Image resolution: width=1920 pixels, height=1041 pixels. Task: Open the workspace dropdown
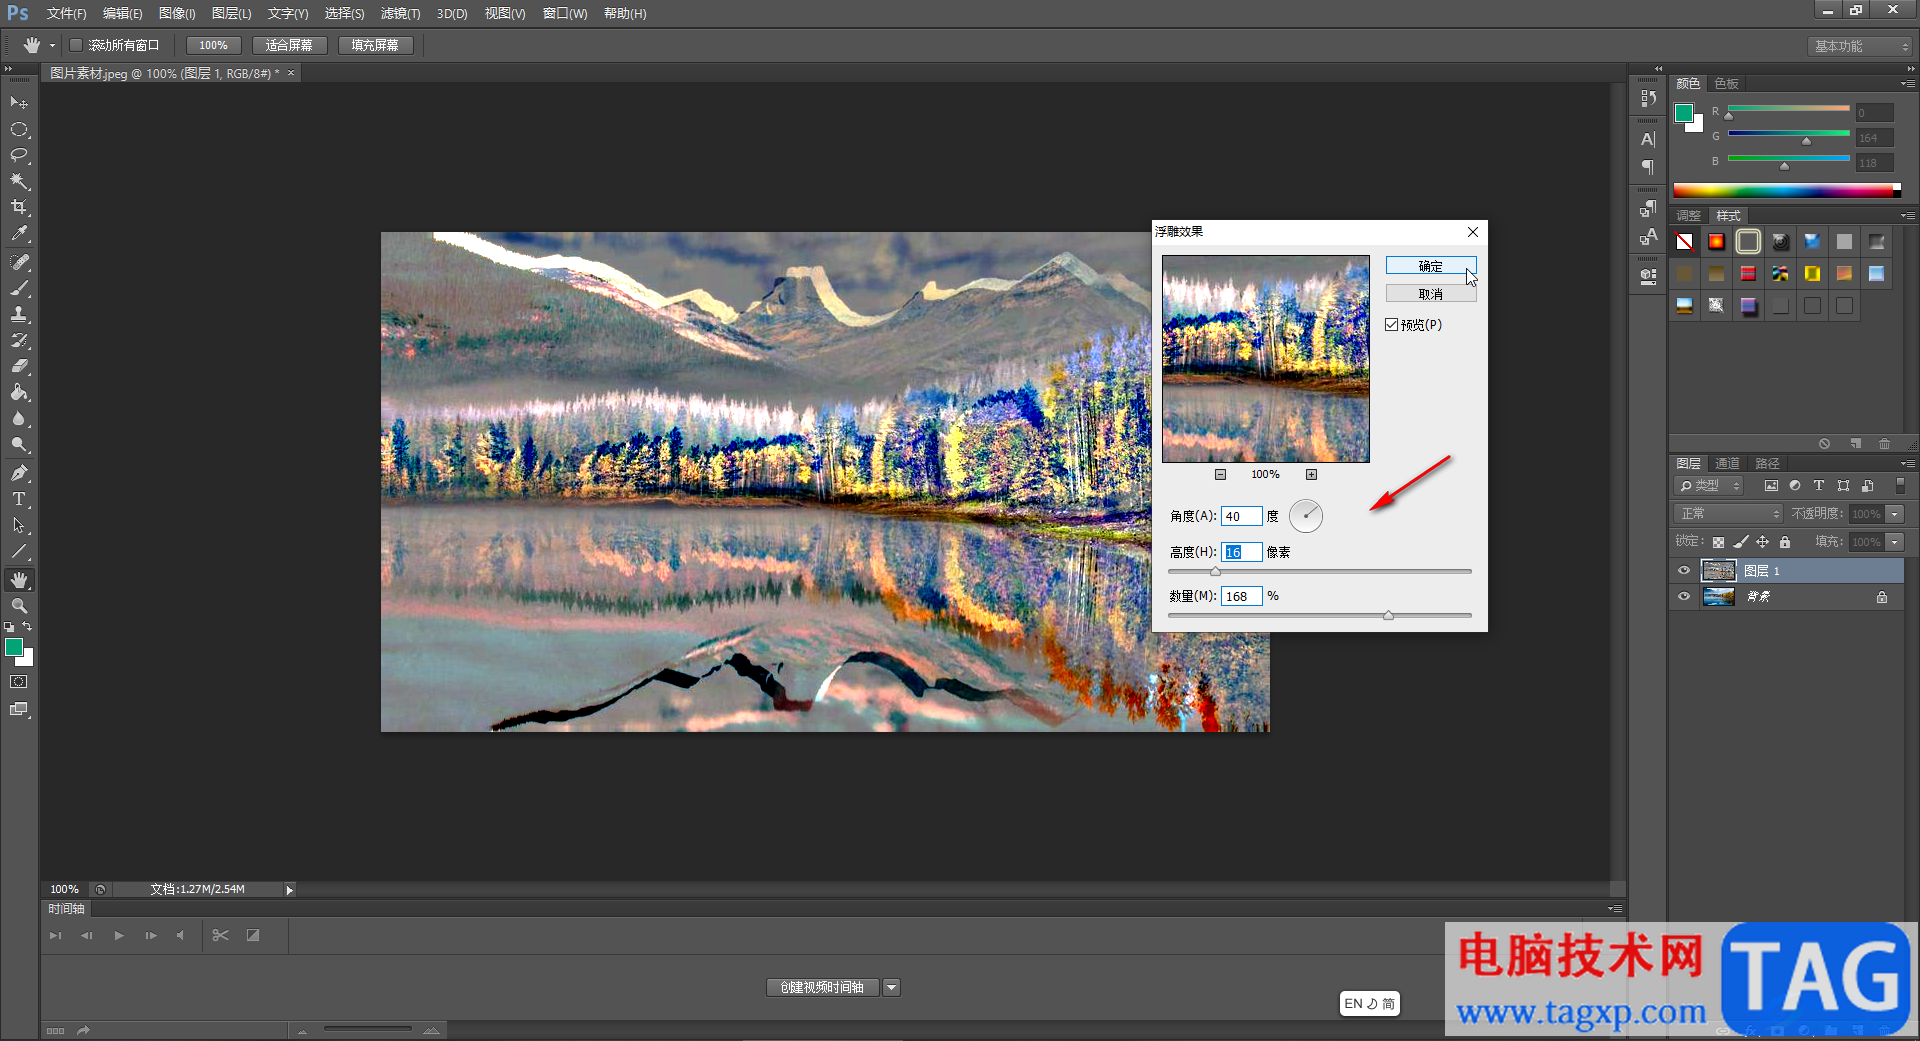(x=1861, y=46)
